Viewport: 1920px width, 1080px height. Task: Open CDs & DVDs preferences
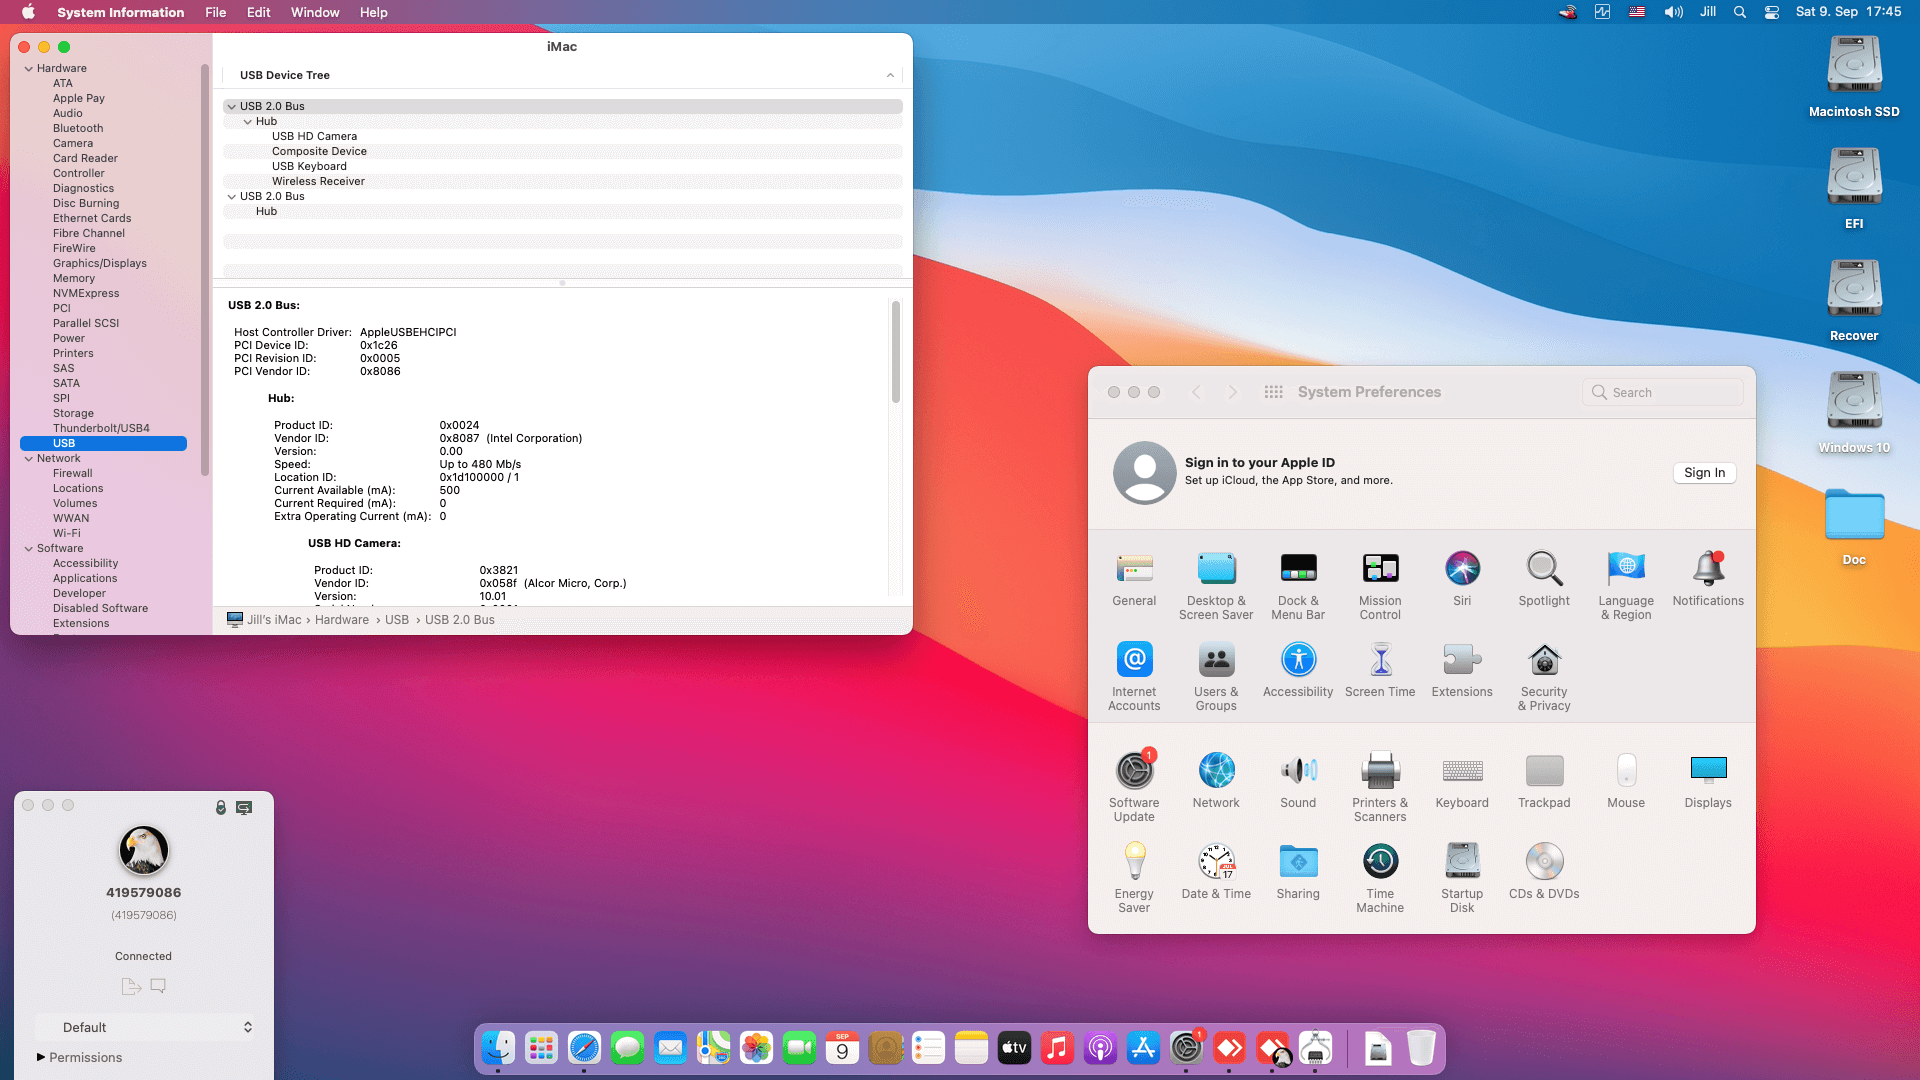(x=1544, y=872)
